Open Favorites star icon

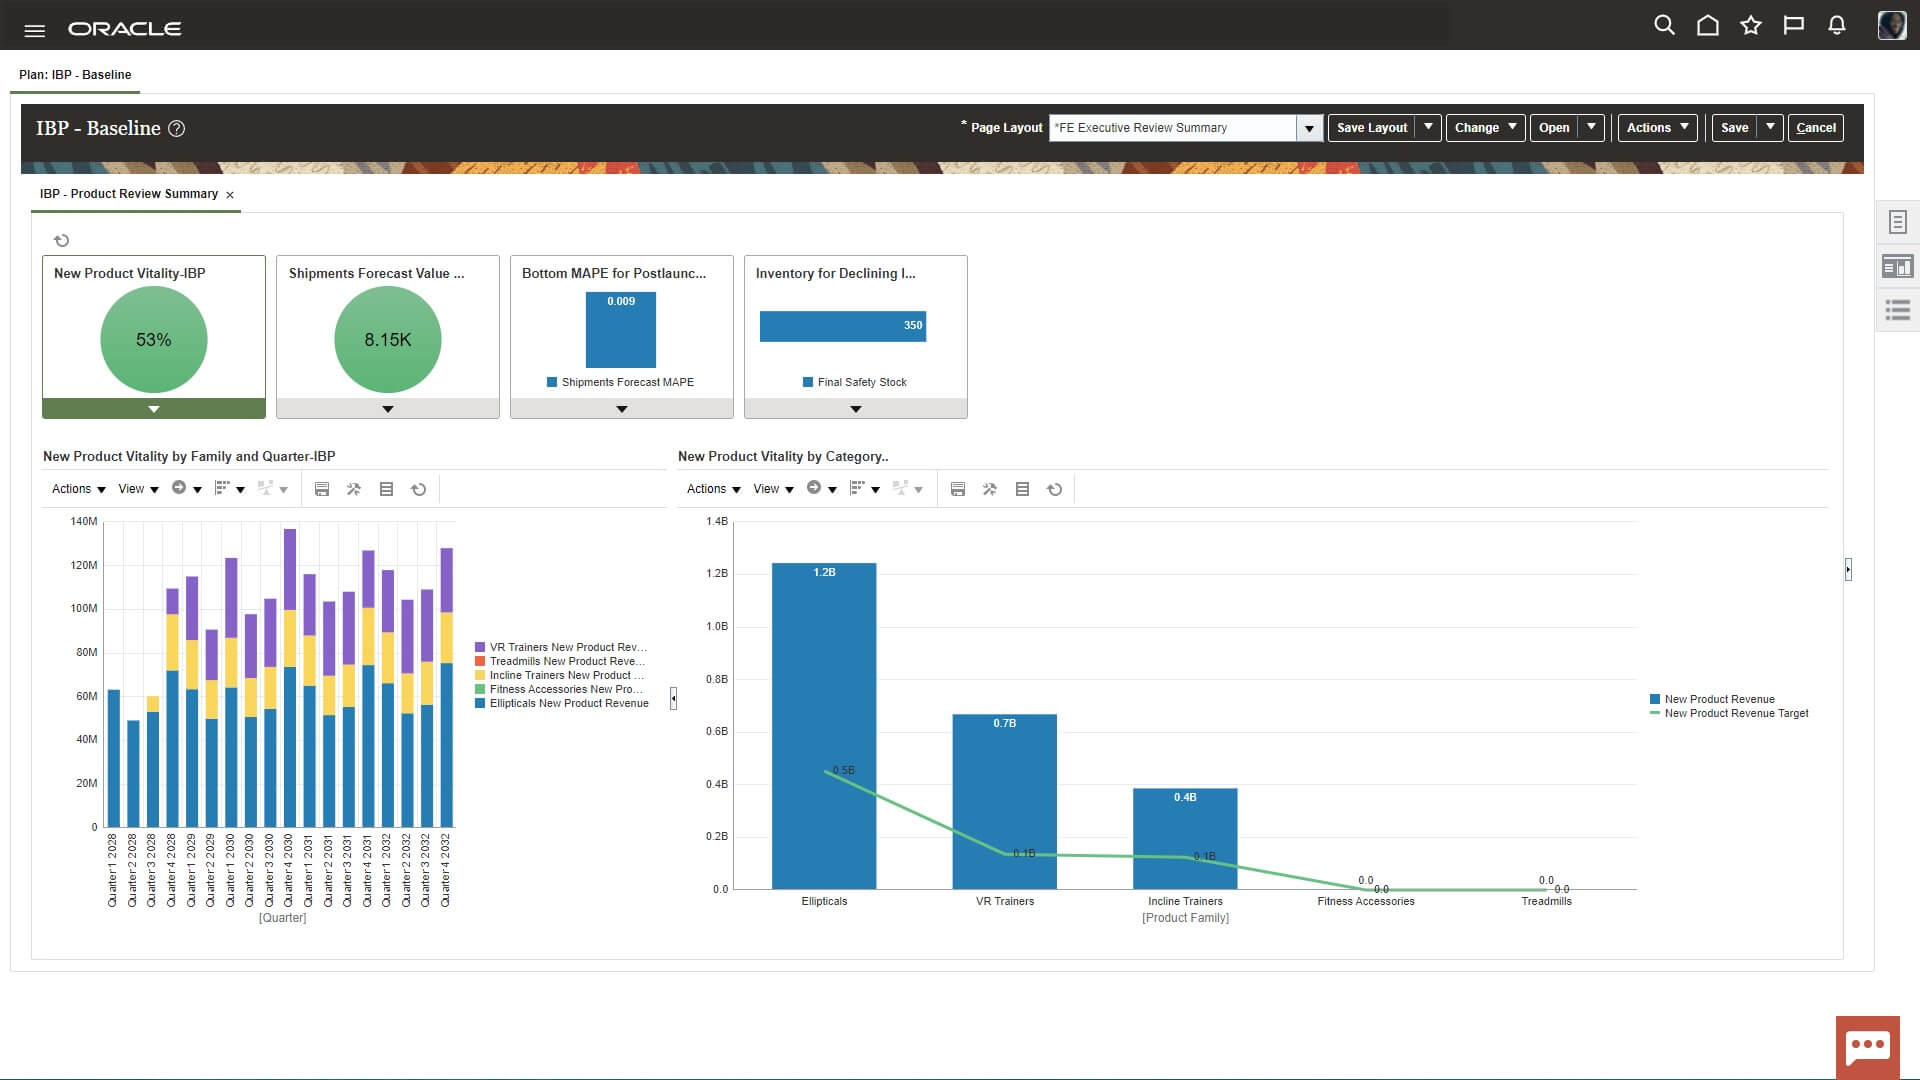click(x=1750, y=26)
